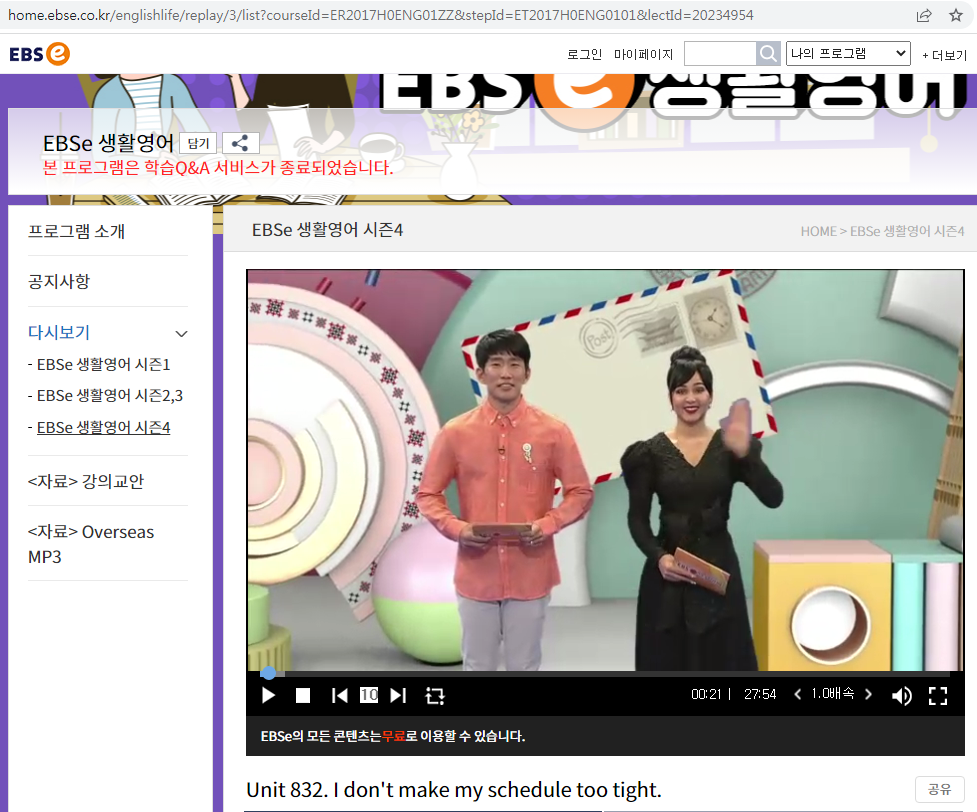
Task: Click the 27:54 total duration
Action: point(760,694)
